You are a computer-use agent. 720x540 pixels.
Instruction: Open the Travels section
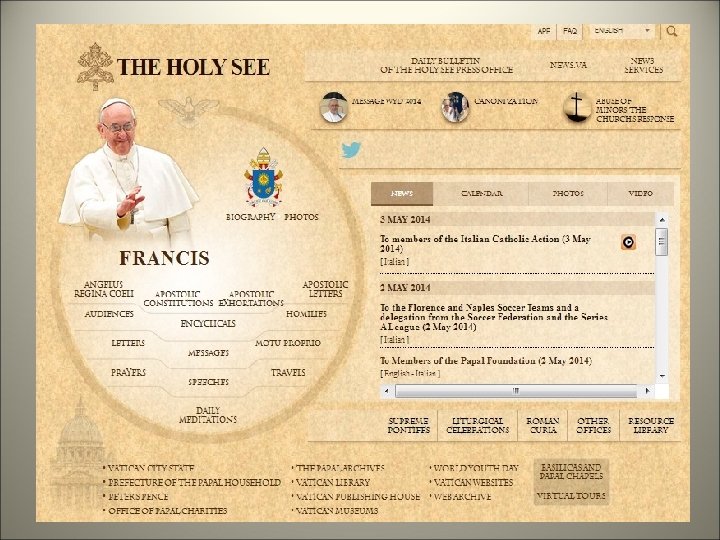tap(288, 372)
